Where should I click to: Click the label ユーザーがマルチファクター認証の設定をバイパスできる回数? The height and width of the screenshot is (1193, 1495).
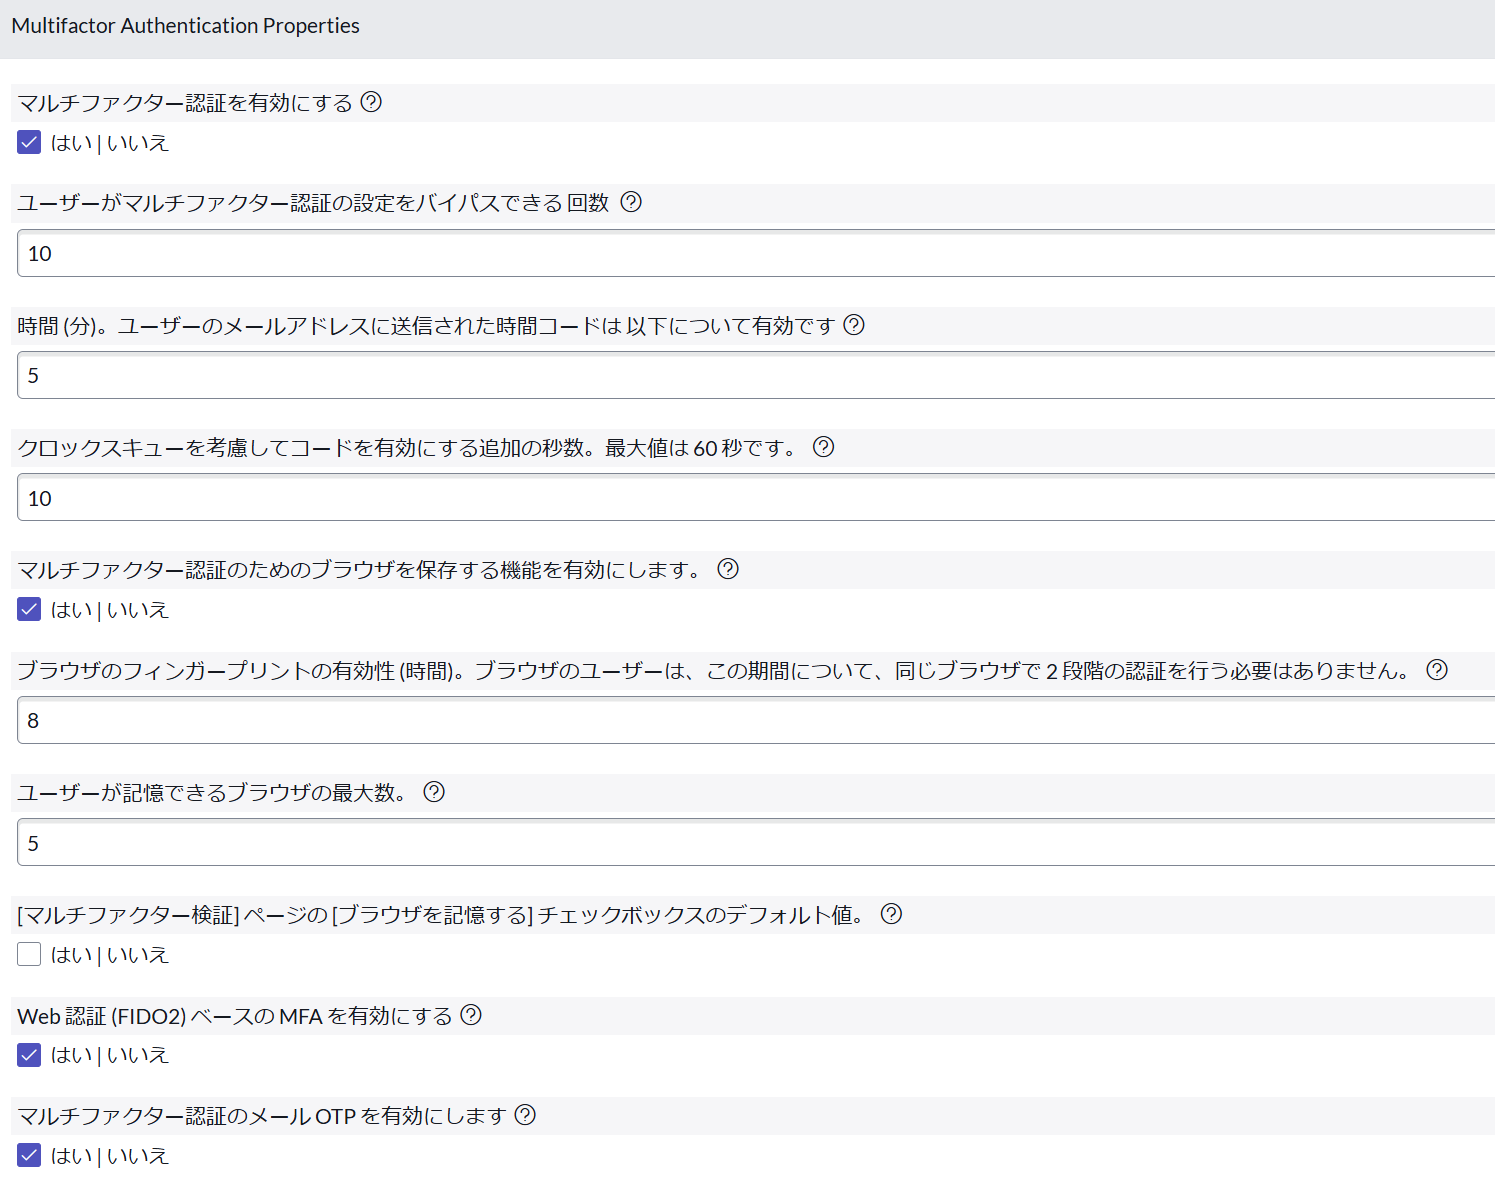[313, 203]
